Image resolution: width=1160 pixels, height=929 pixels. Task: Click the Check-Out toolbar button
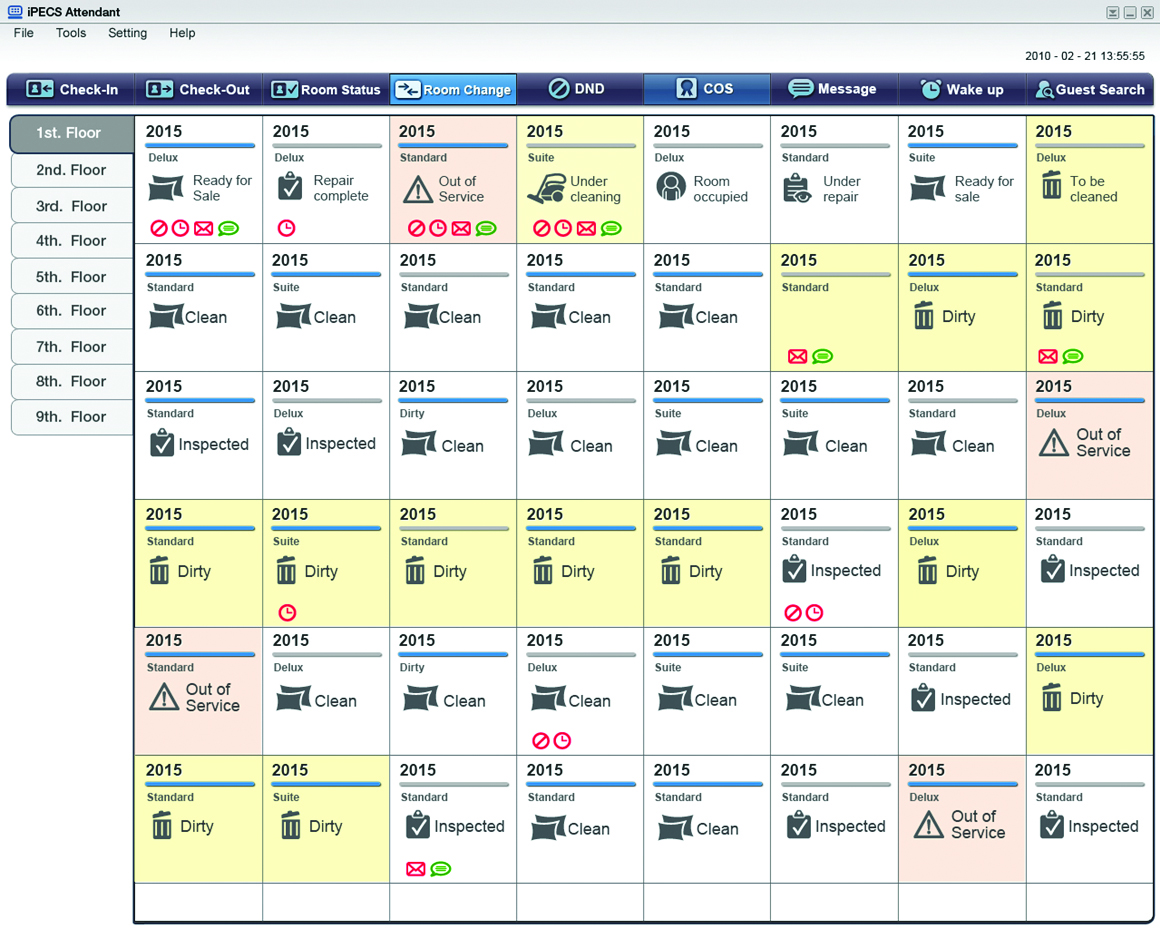click(x=198, y=89)
